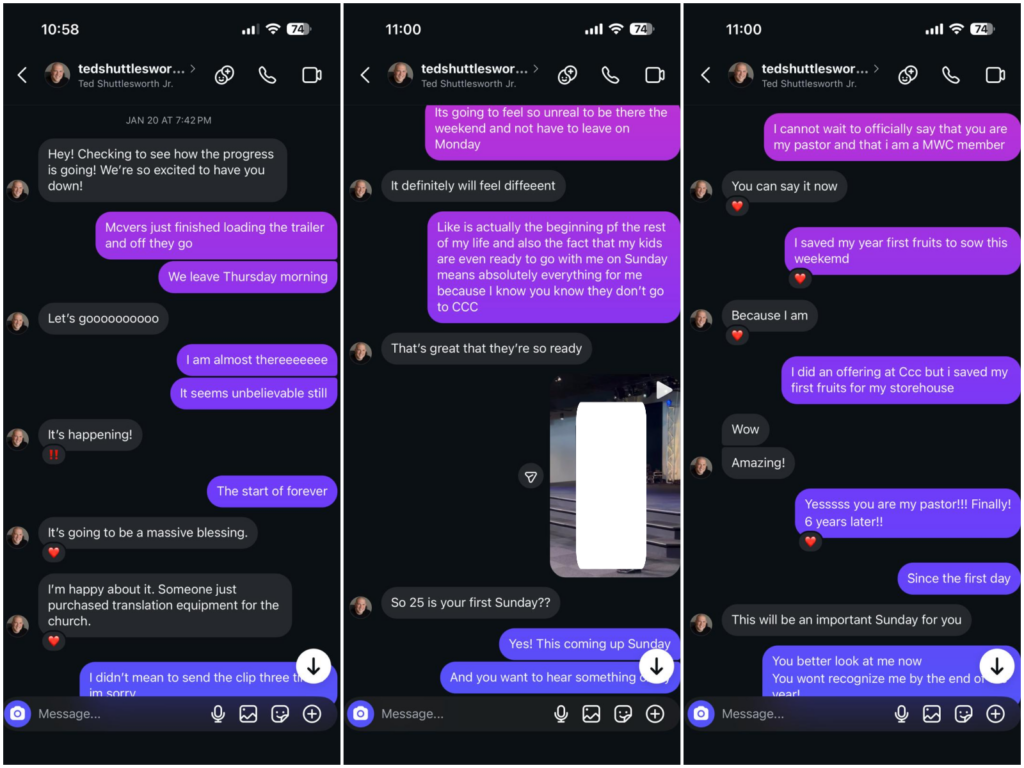Tap heart reaction under "Because I am"
This screenshot has width=1024, height=768.
coord(737,335)
